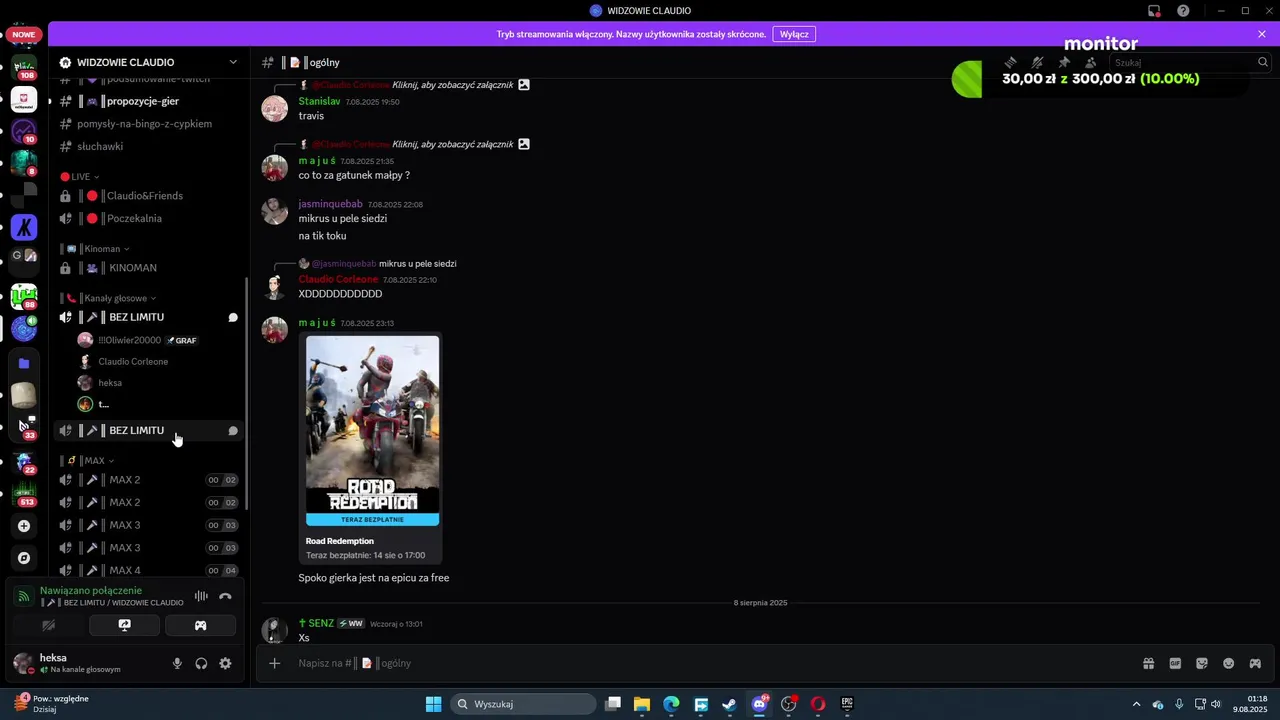The image size is (1280, 720).
Task: Click the Windows taskbar Wyszukaj search box
Action: (x=522, y=704)
